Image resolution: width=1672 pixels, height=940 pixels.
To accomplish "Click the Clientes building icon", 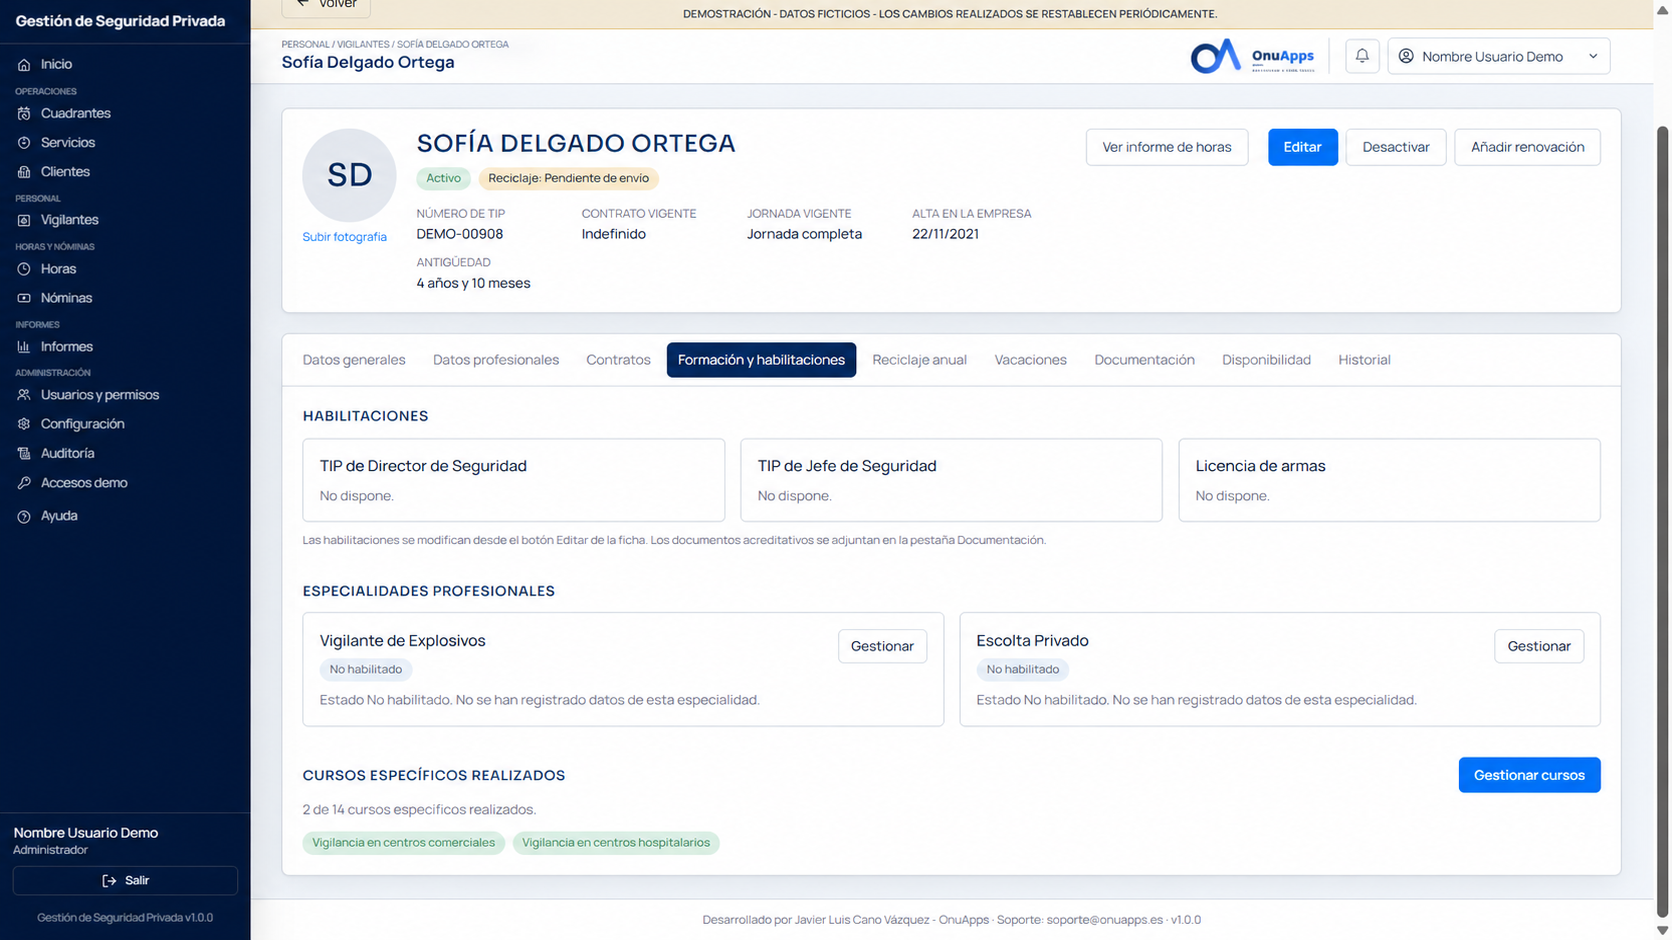I will pos(24,171).
